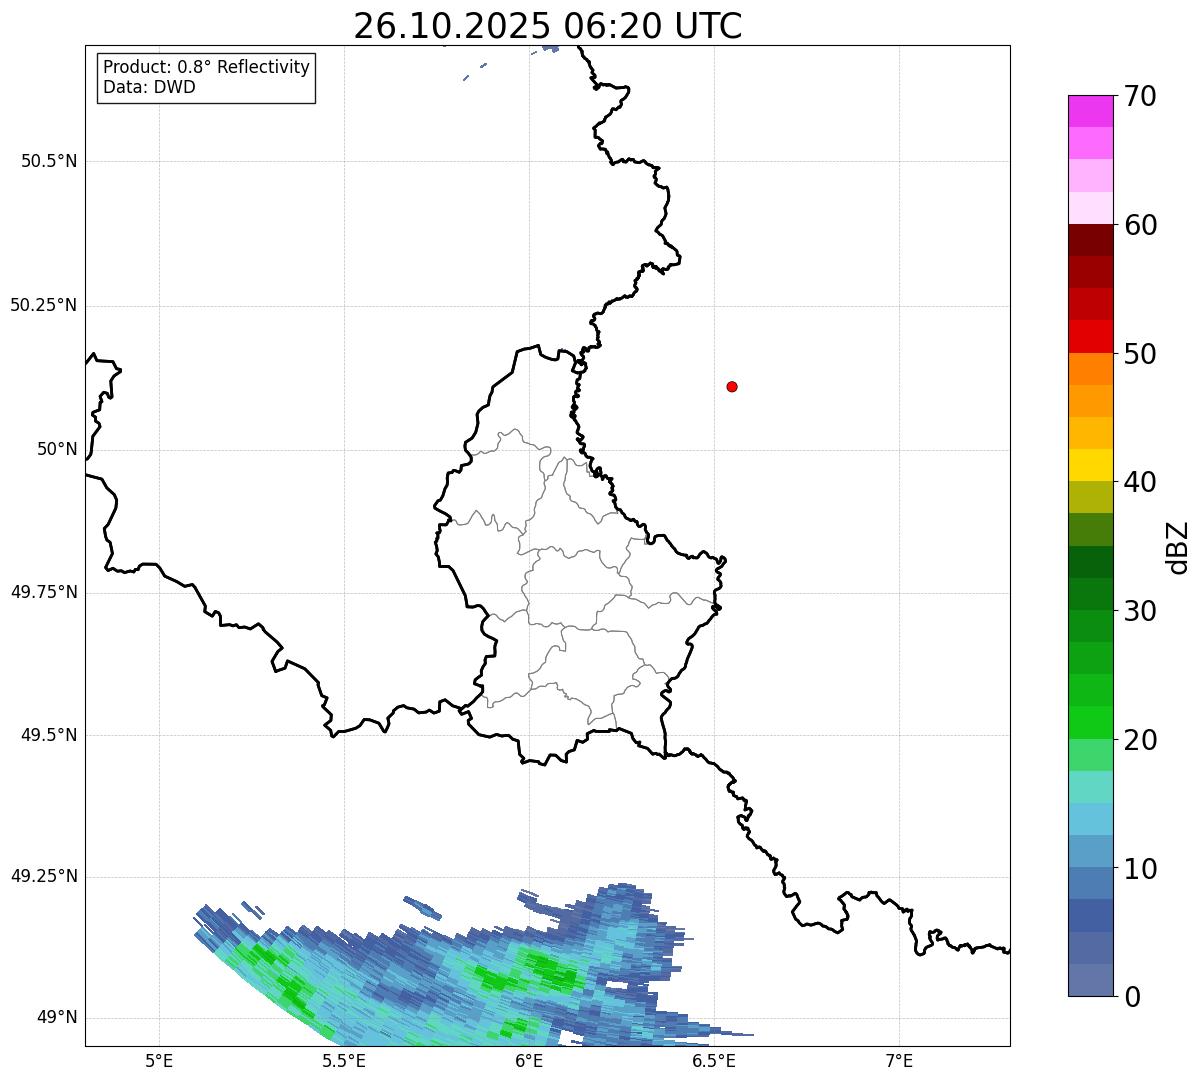Click the 49.75°N latitude label
Image resolution: width=1202 pixels, height=1081 pixels.
point(44,592)
